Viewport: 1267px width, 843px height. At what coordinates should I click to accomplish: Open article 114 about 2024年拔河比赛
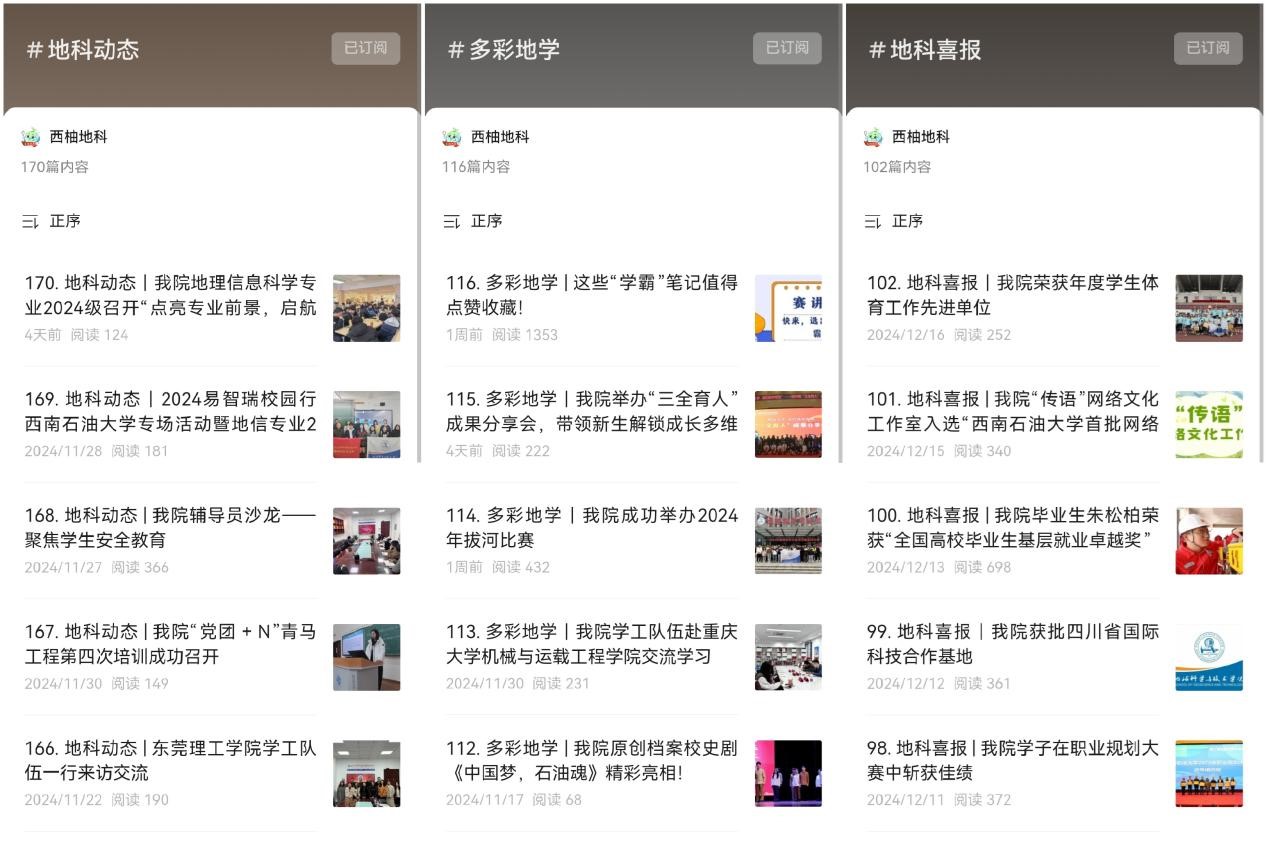pos(591,528)
